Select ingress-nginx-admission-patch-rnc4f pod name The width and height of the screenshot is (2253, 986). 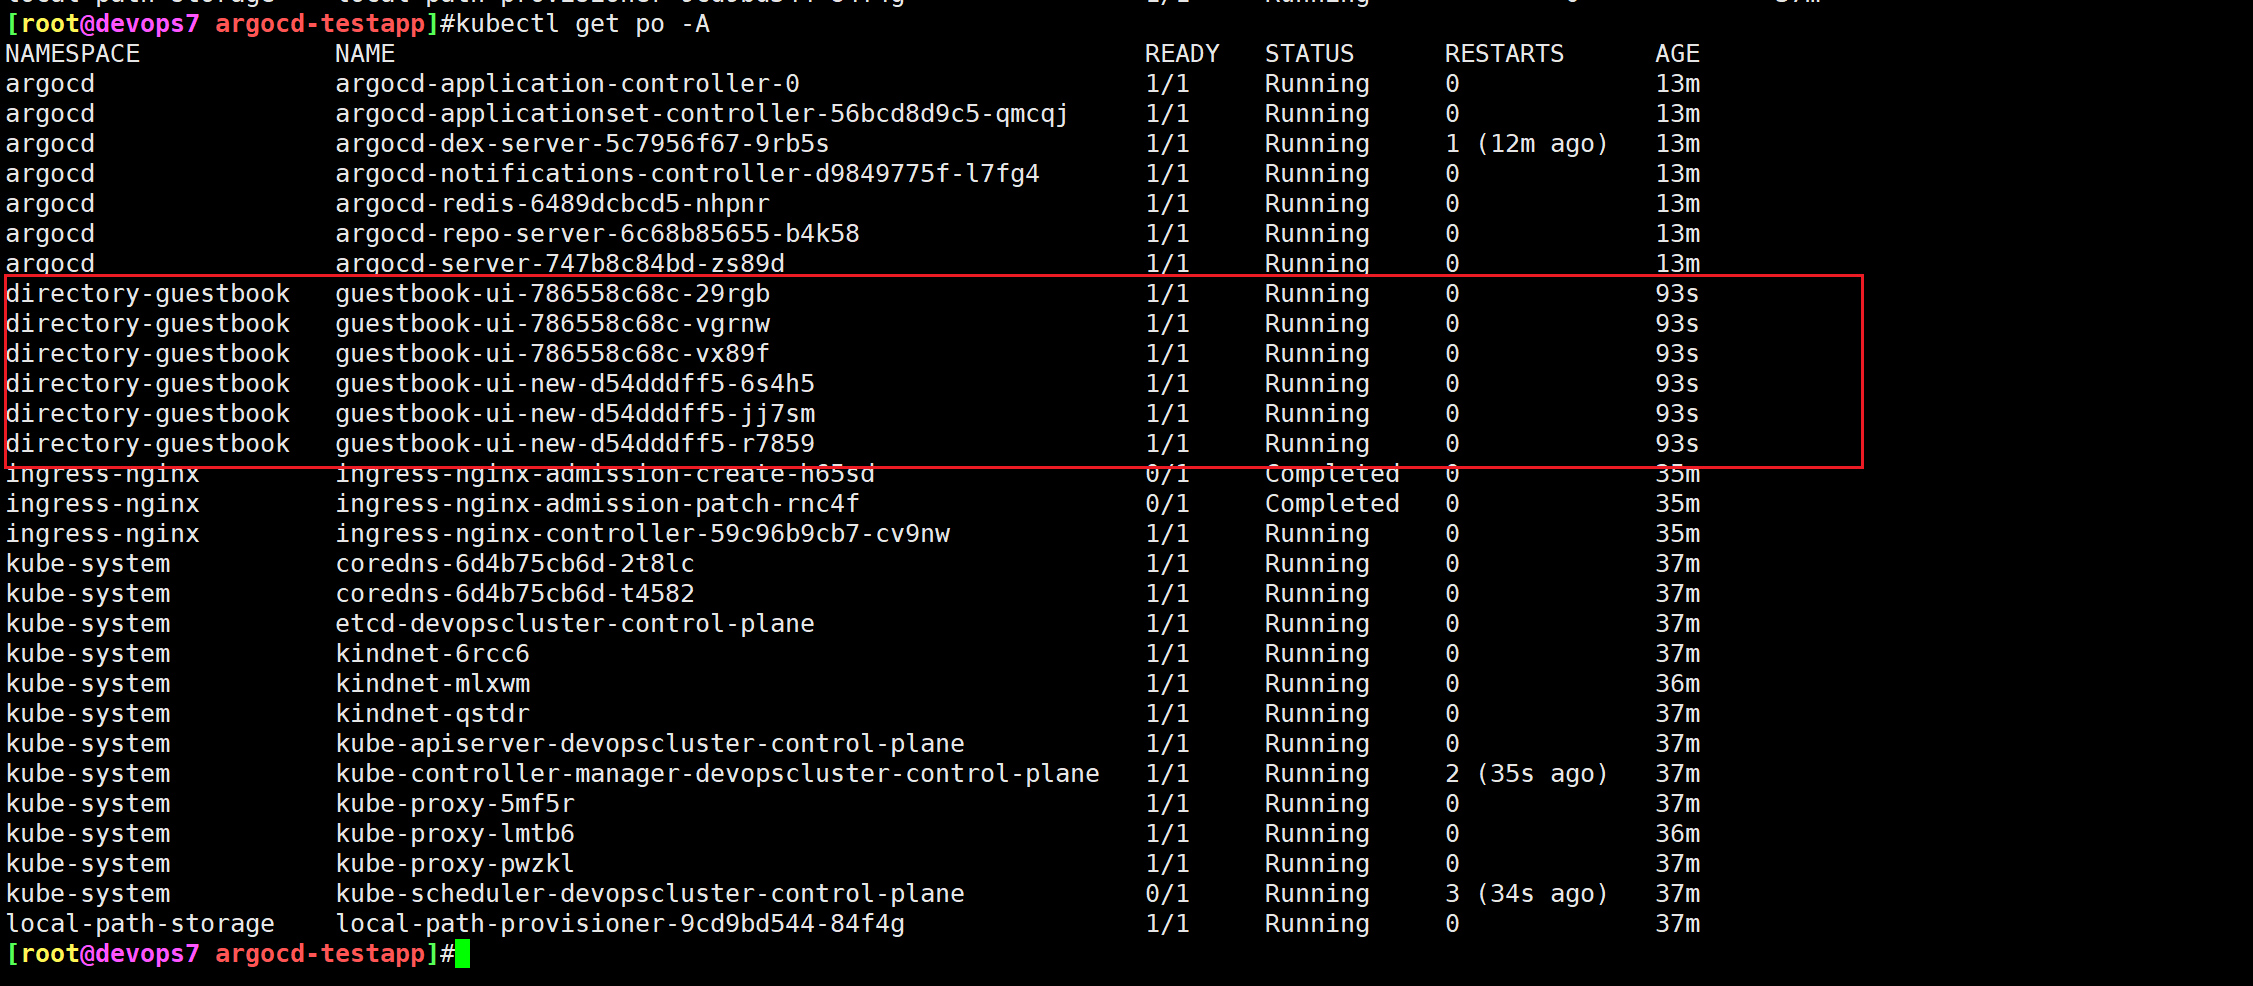[597, 504]
